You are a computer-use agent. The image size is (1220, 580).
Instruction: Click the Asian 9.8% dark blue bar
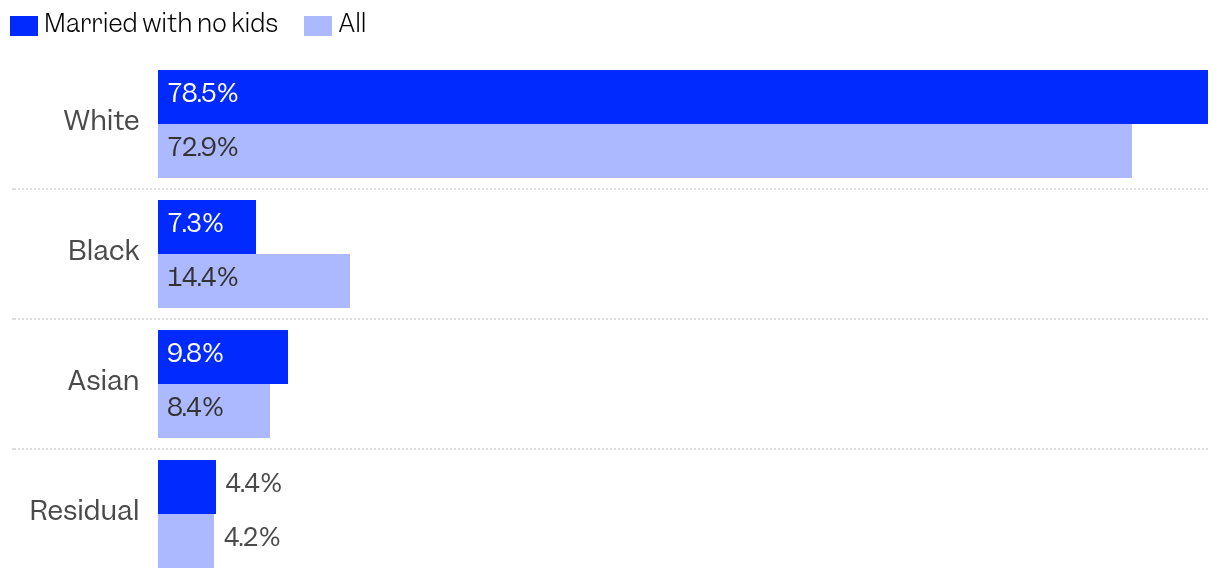pos(223,357)
